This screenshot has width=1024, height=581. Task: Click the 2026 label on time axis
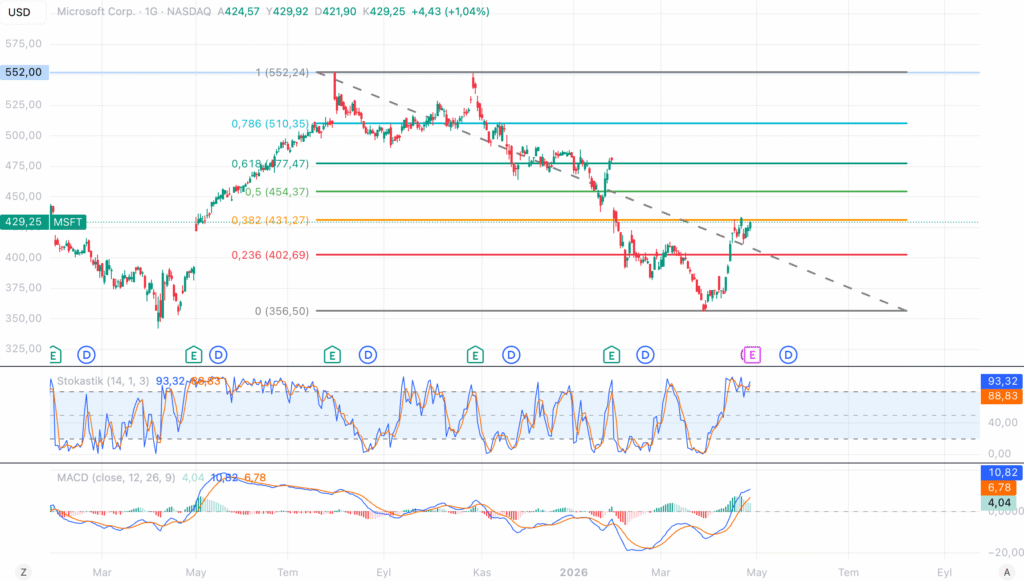[x=573, y=570]
